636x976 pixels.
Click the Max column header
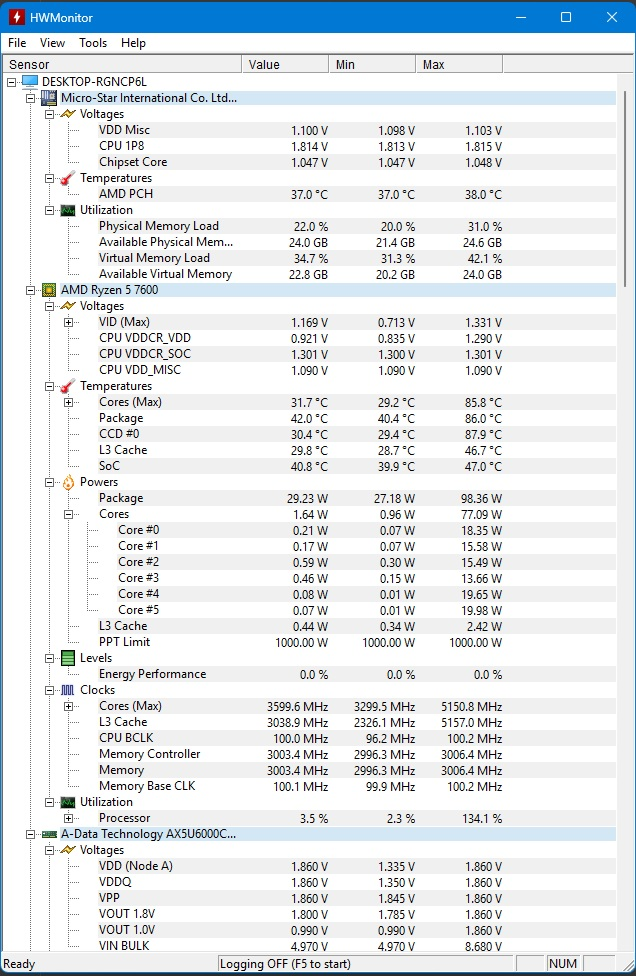pos(459,64)
